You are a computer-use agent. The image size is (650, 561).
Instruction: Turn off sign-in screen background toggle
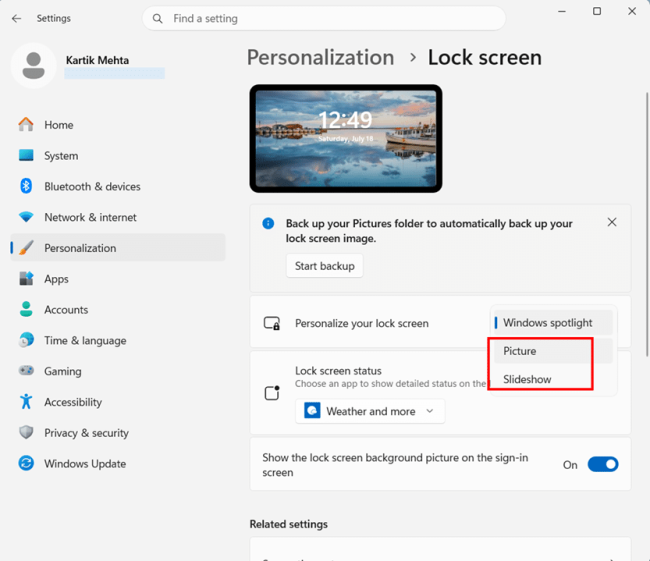point(603,464)
